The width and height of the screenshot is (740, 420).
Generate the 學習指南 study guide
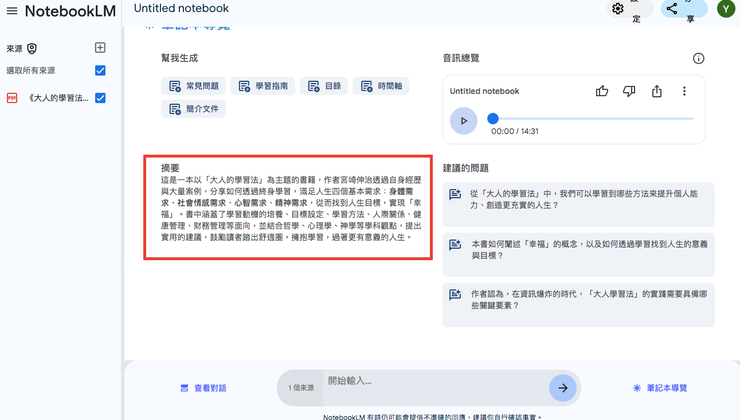(x=262, y=87)
